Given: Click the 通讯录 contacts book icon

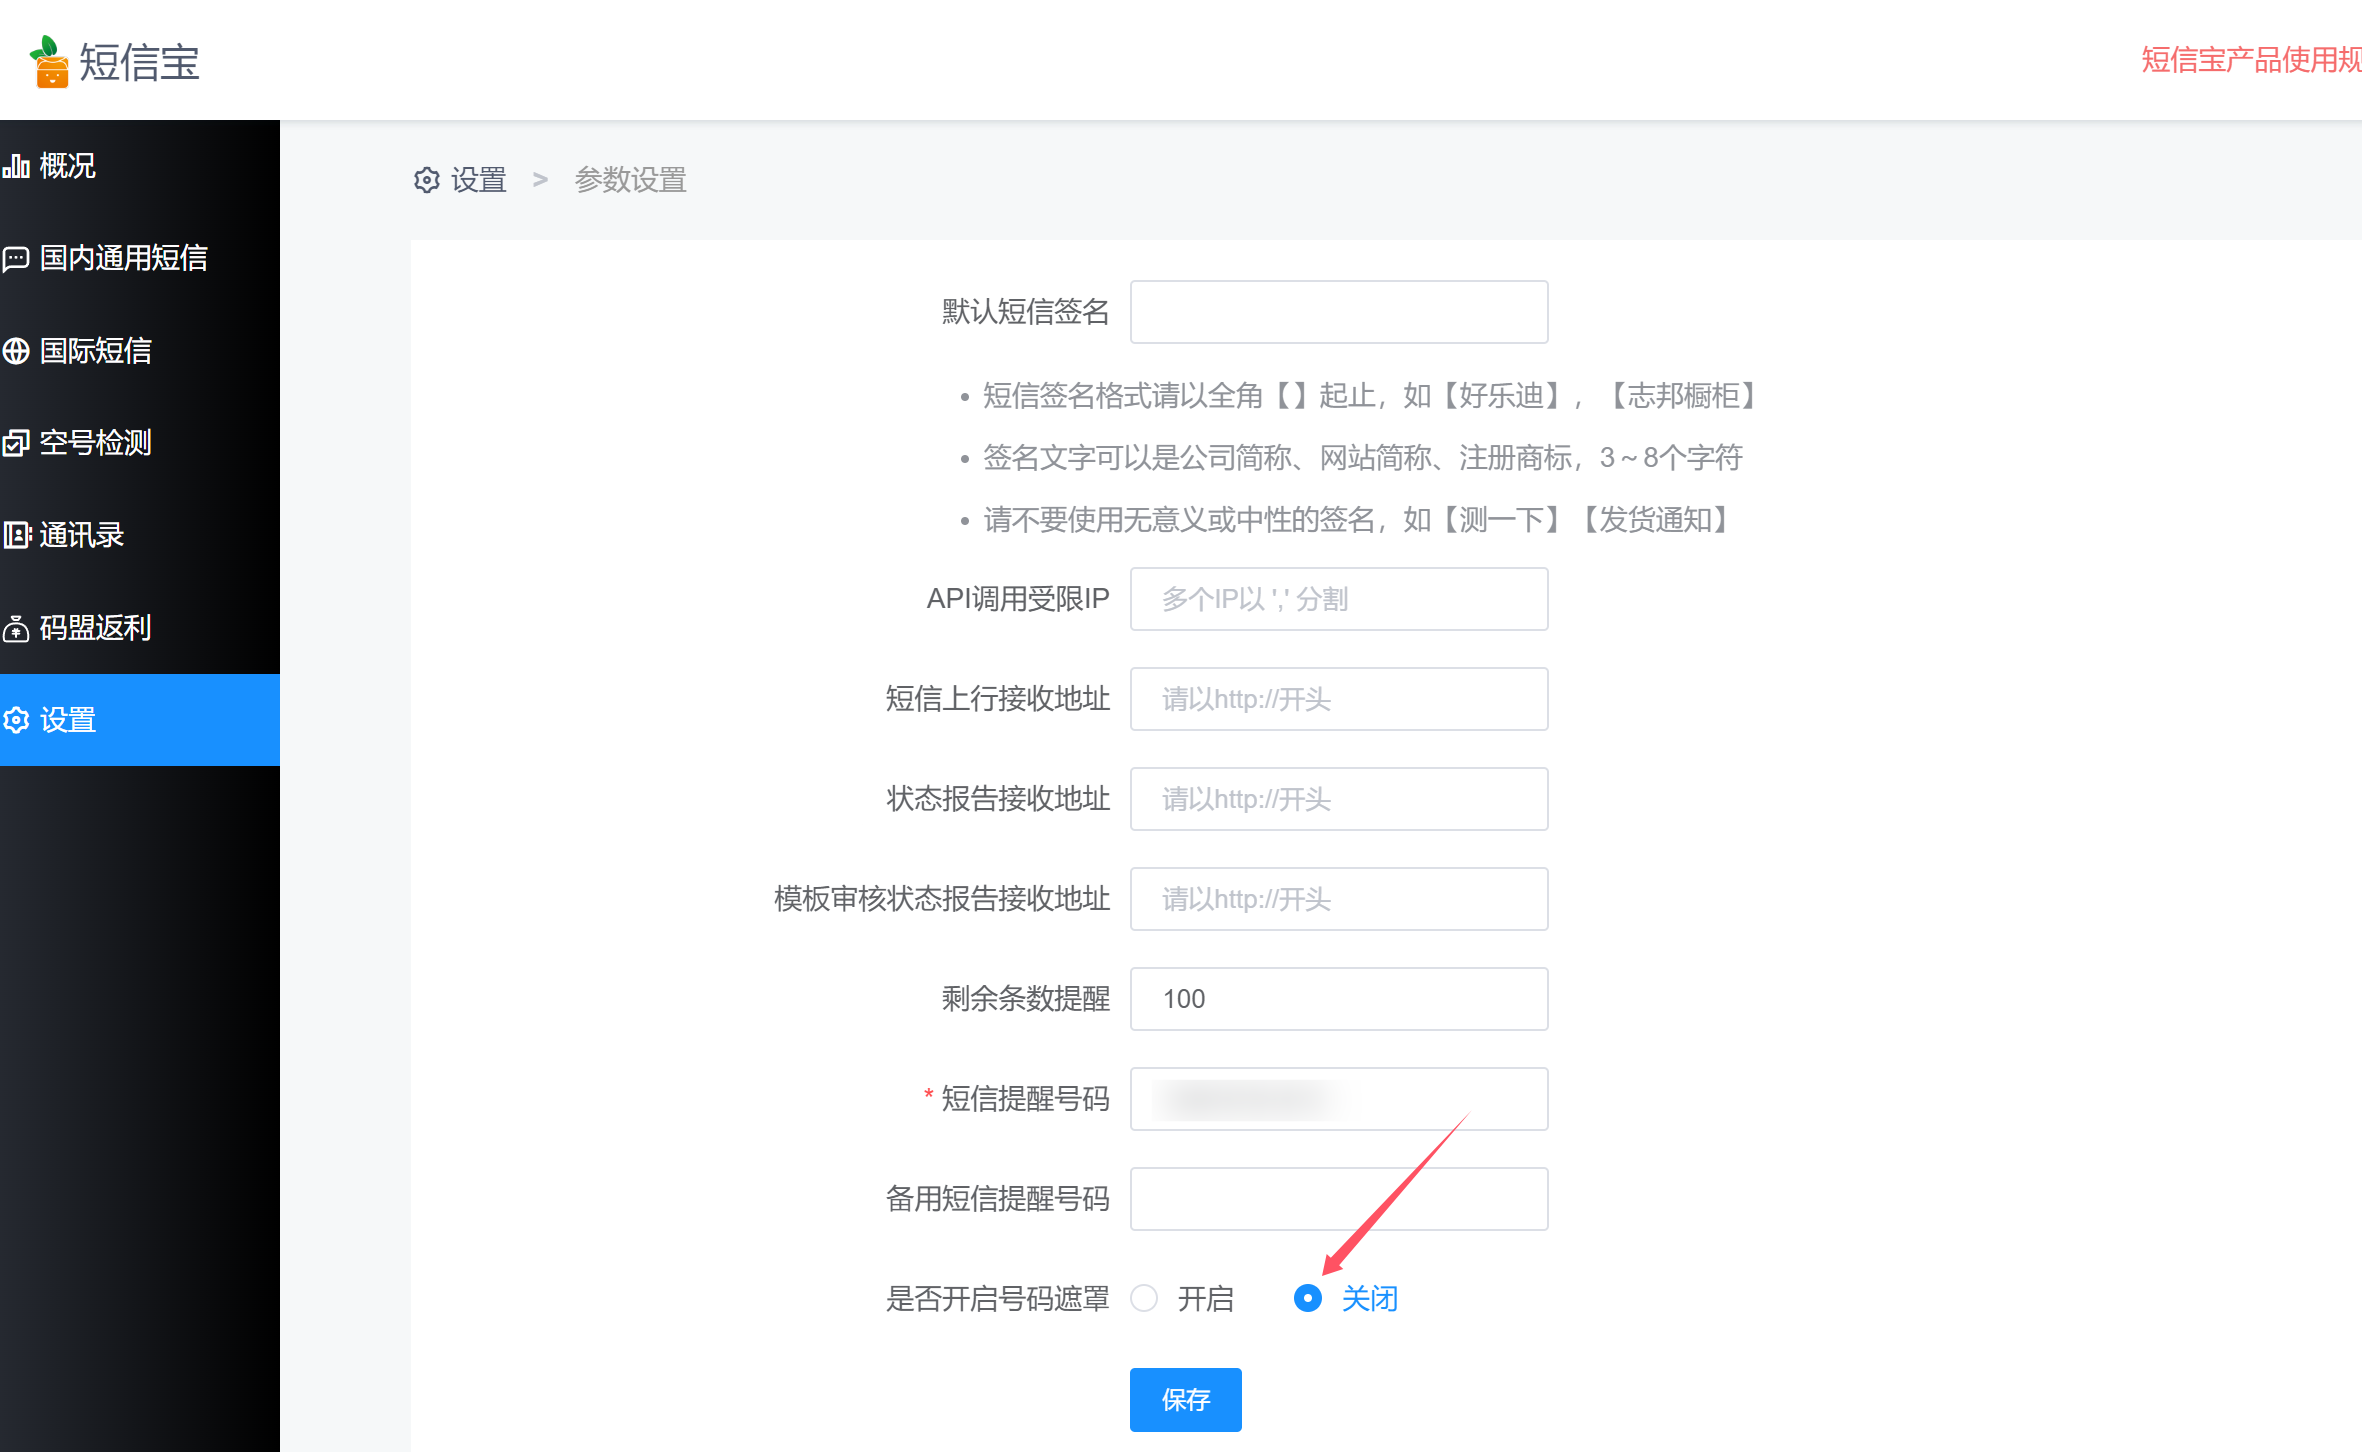Looking at the screenshot, I should [16, 536].
